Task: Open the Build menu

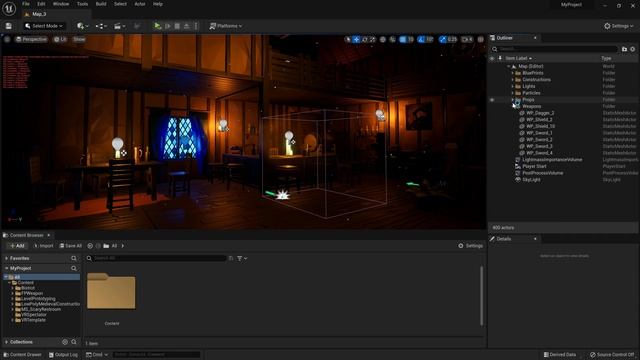Action: pos(101,4)
